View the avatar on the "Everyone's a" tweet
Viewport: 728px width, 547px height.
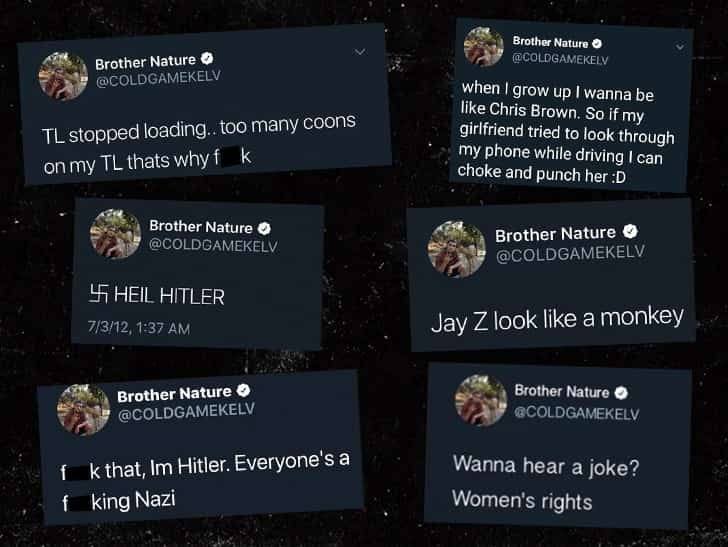point(84,410)
